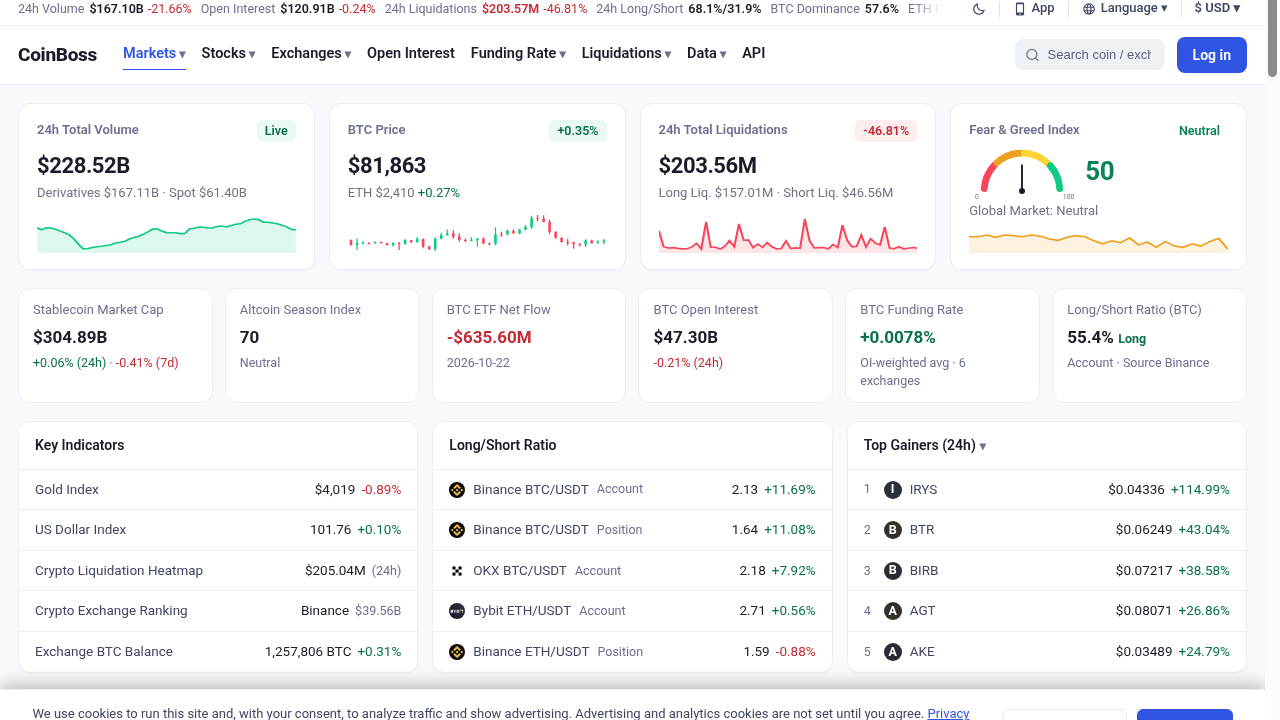Image resolution: width=1280 pixels, height=720 pixels.
Task: Click the AKE coin icon
Action: (x=893, y=652)
